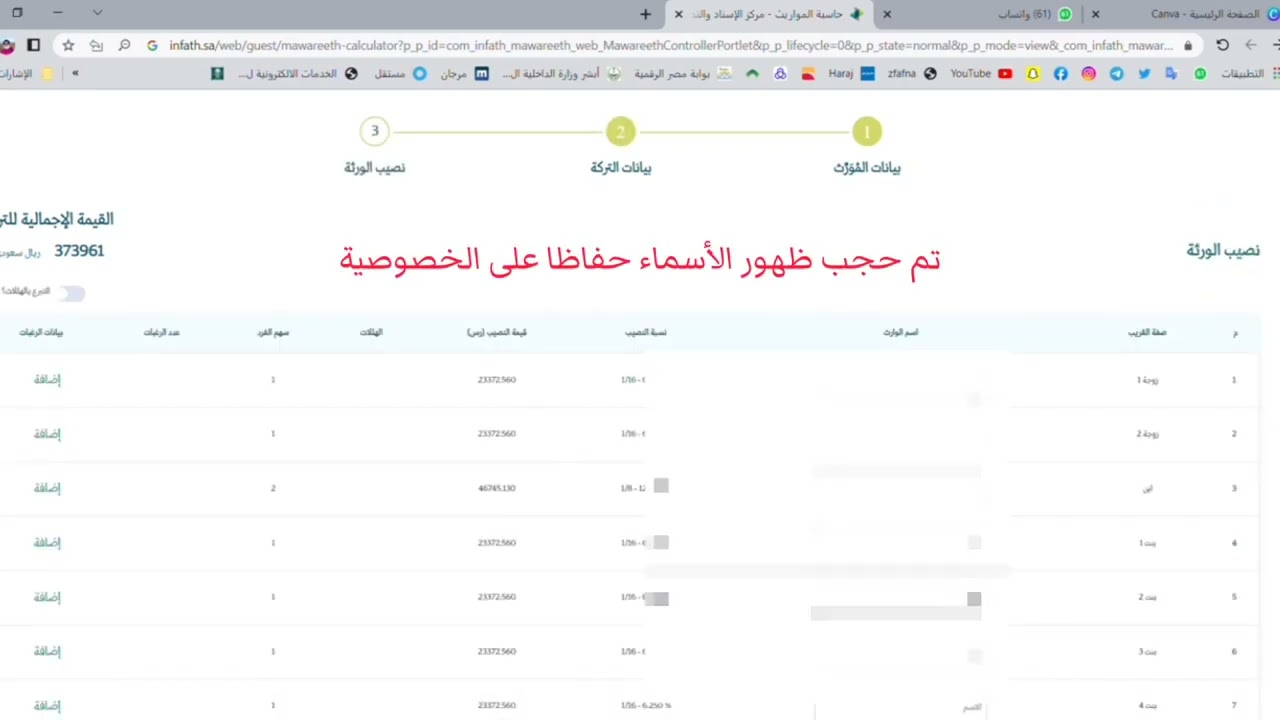Click the address bar URL field
The image size is (1280, 720).
(x=670, y=45)
